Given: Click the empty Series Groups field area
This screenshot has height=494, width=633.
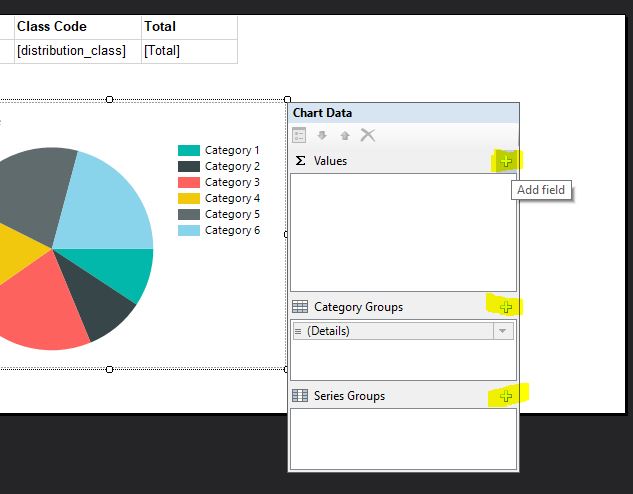Looking at the screenshot, I should pos(403,437).
